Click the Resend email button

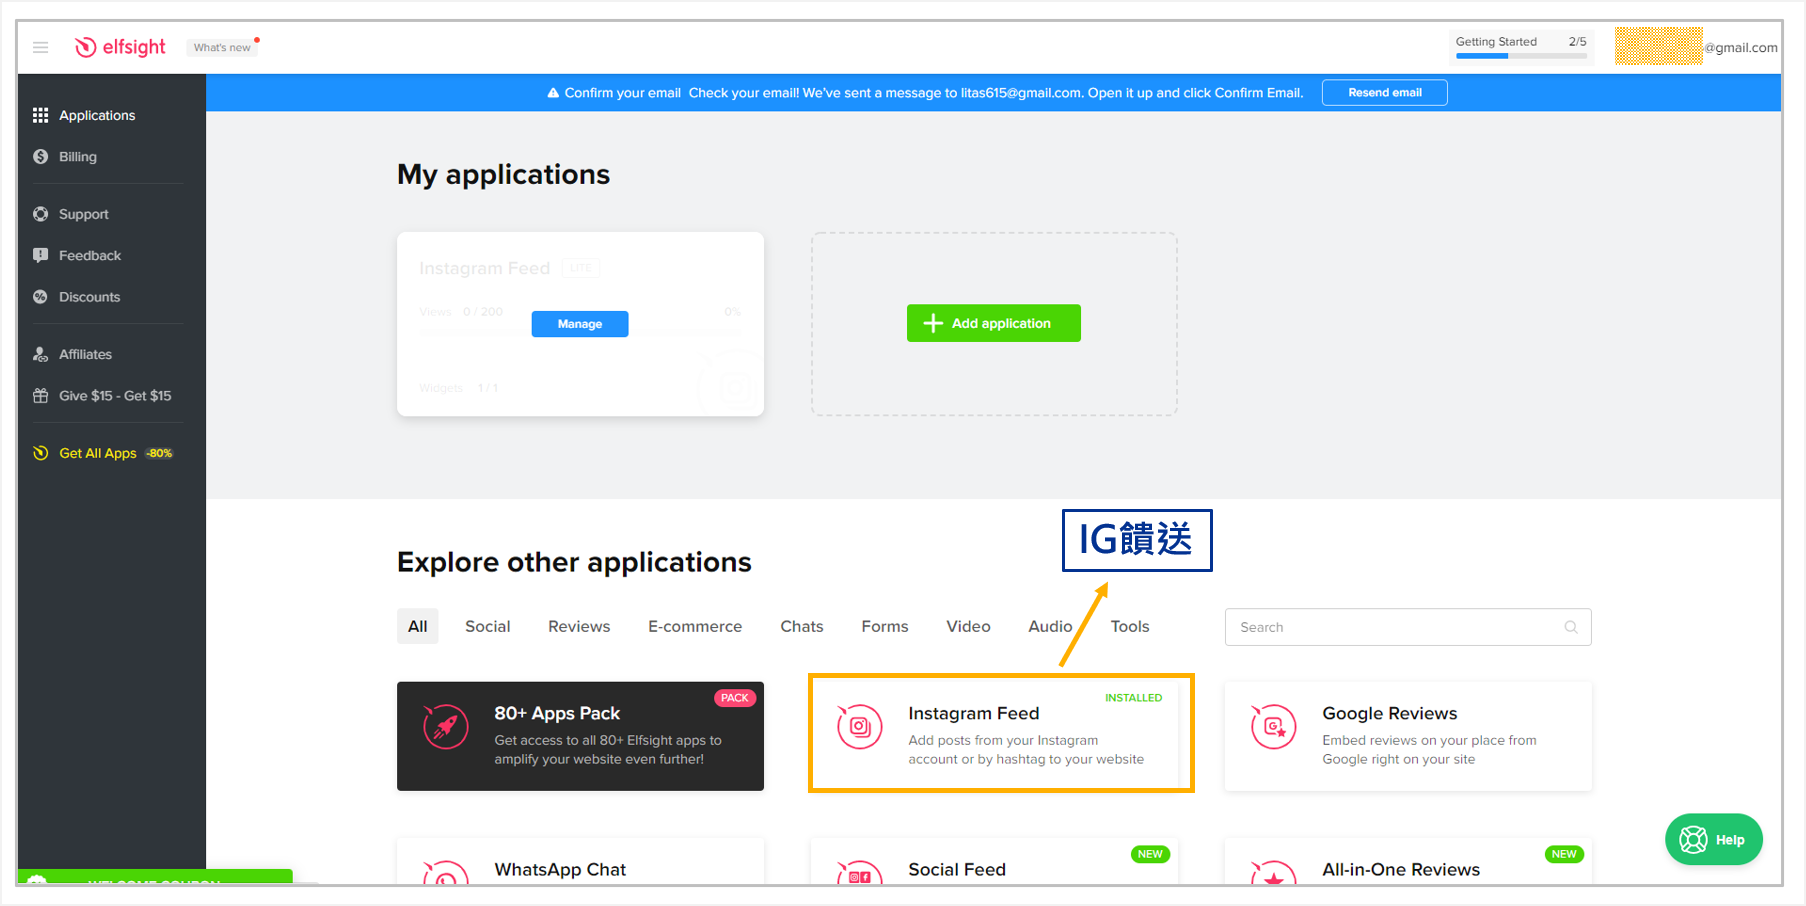point(1384,92)
